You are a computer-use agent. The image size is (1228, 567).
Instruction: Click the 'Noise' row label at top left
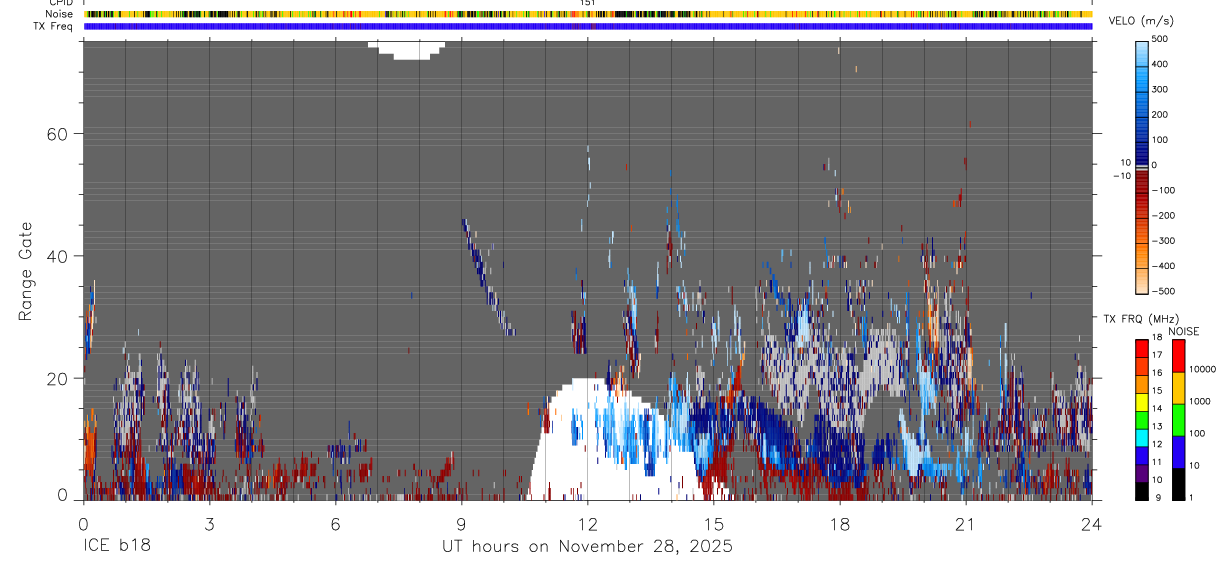tap(60, 14)
